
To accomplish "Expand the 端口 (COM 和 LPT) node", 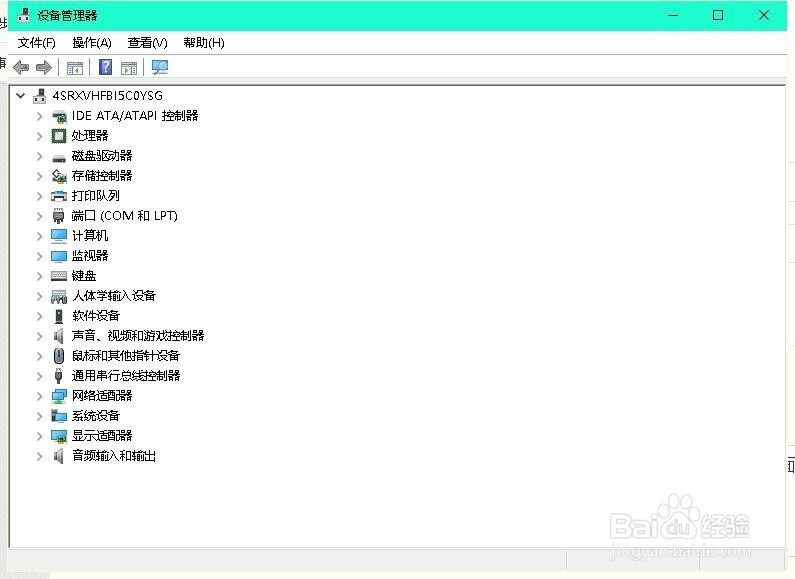I will pyautogui.click(x=40, y=216).
